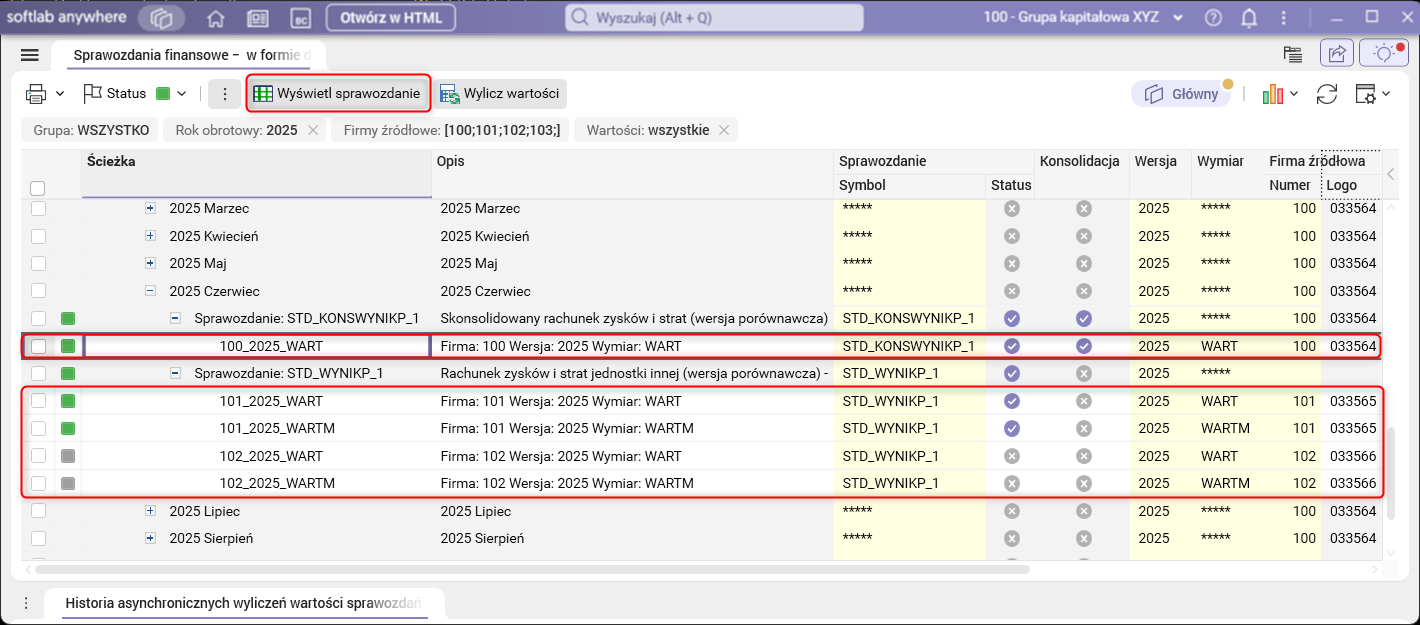This screenshot has width=1420, height=625.
Task: Click Wyświetl sprawozdanie button
Action: [x=338, y=94]
